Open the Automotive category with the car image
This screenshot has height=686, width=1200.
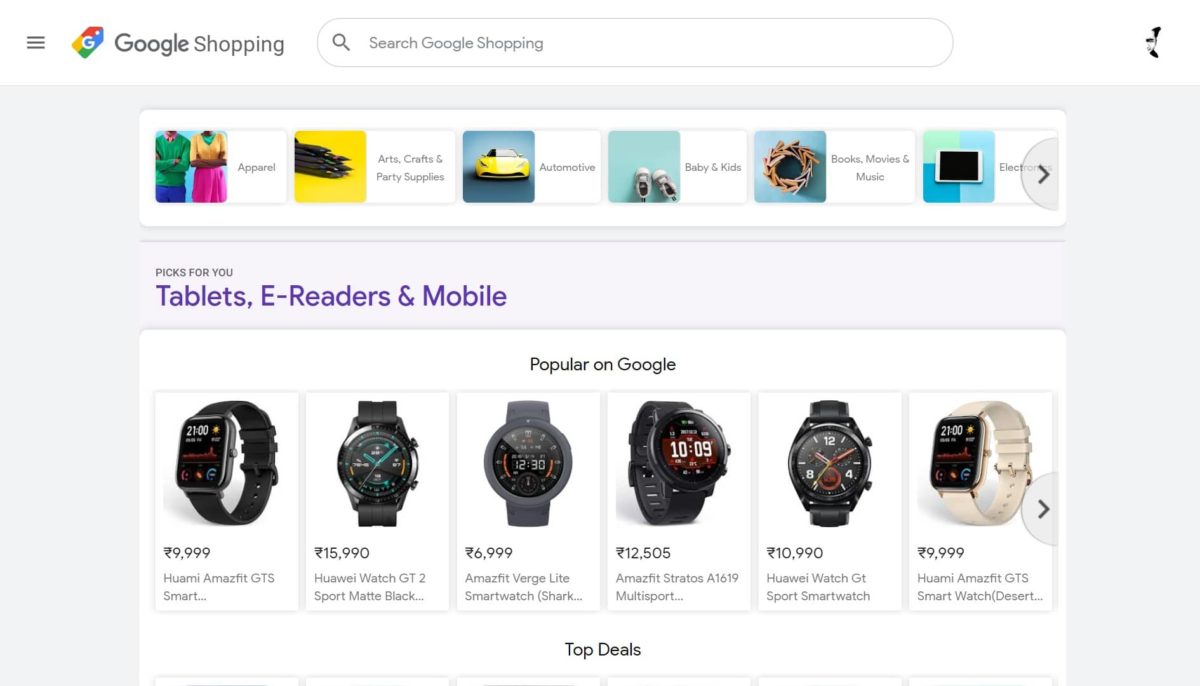530,167
